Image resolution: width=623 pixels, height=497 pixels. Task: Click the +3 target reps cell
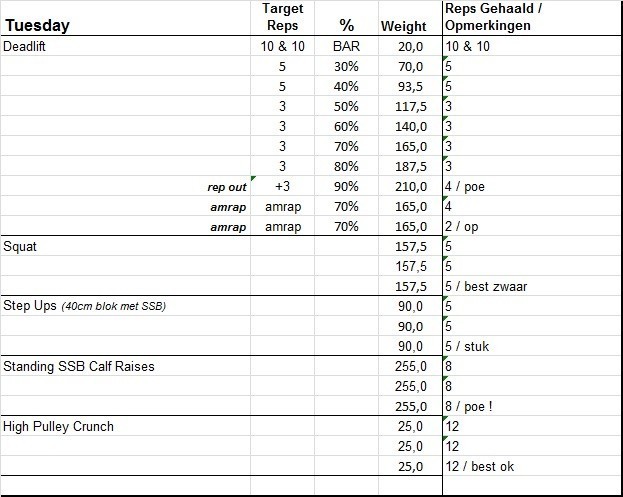[282, 186]
